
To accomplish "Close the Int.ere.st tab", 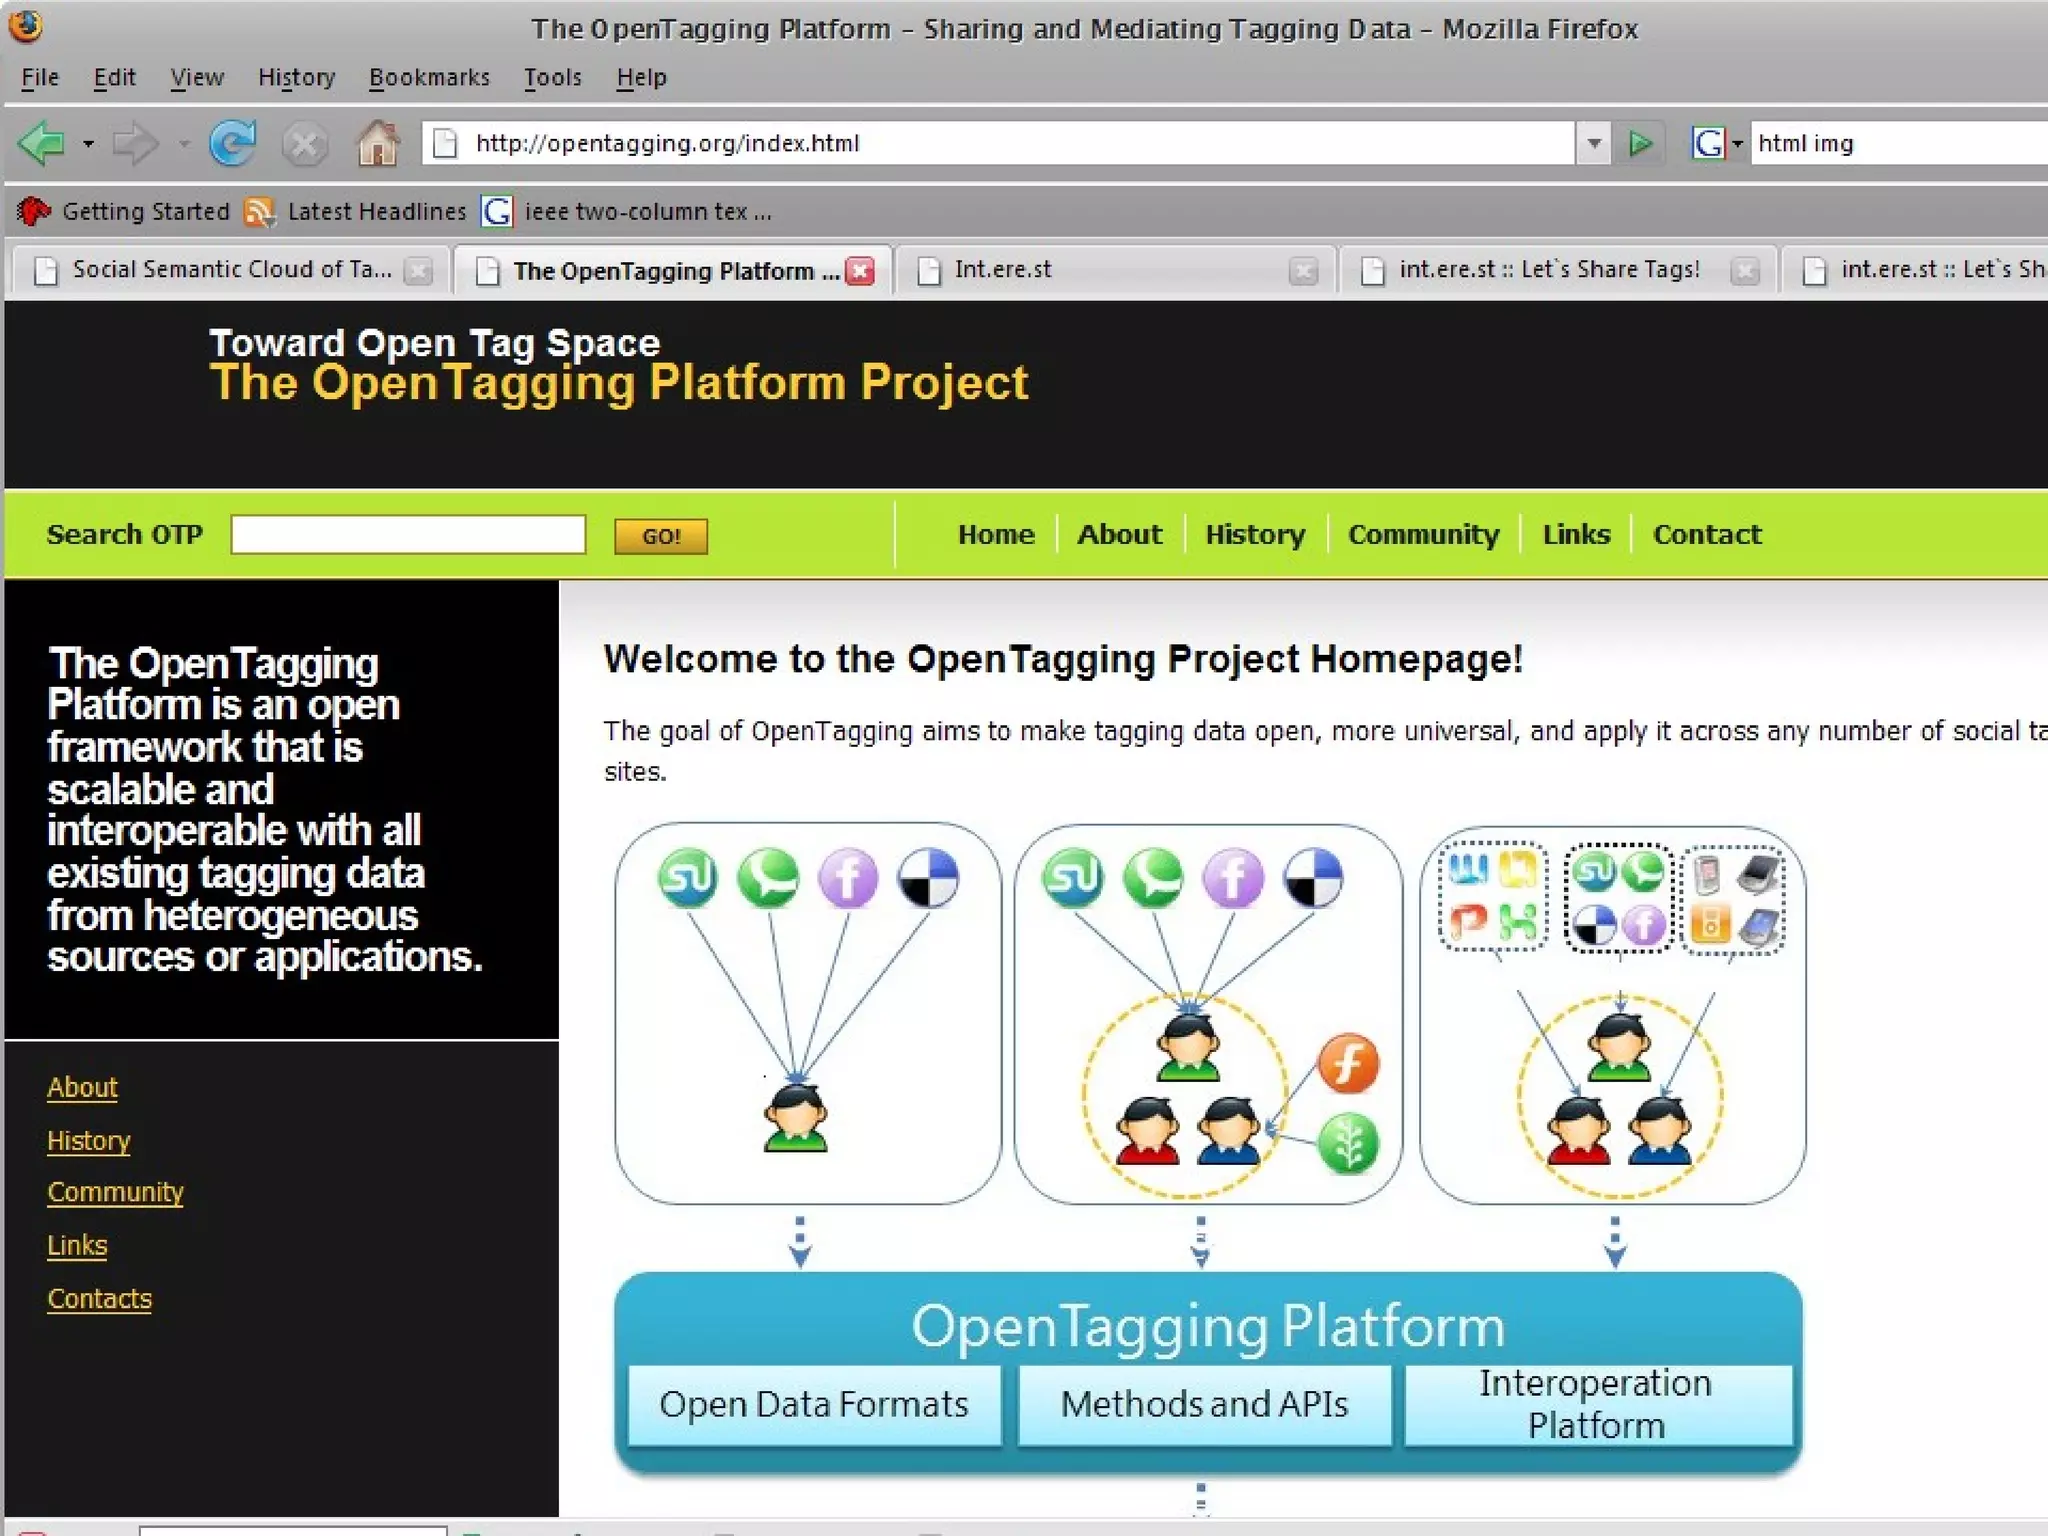I will point(1303,271).
